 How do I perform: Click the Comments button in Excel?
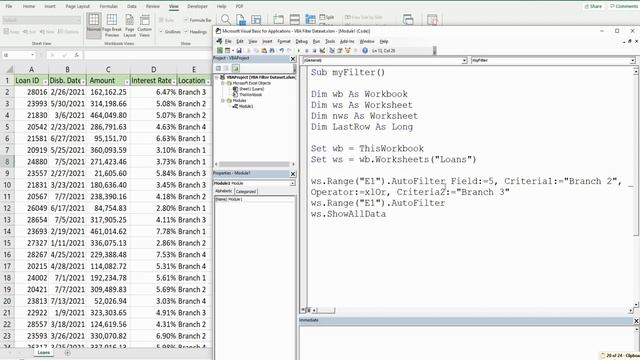pos(623,6)
